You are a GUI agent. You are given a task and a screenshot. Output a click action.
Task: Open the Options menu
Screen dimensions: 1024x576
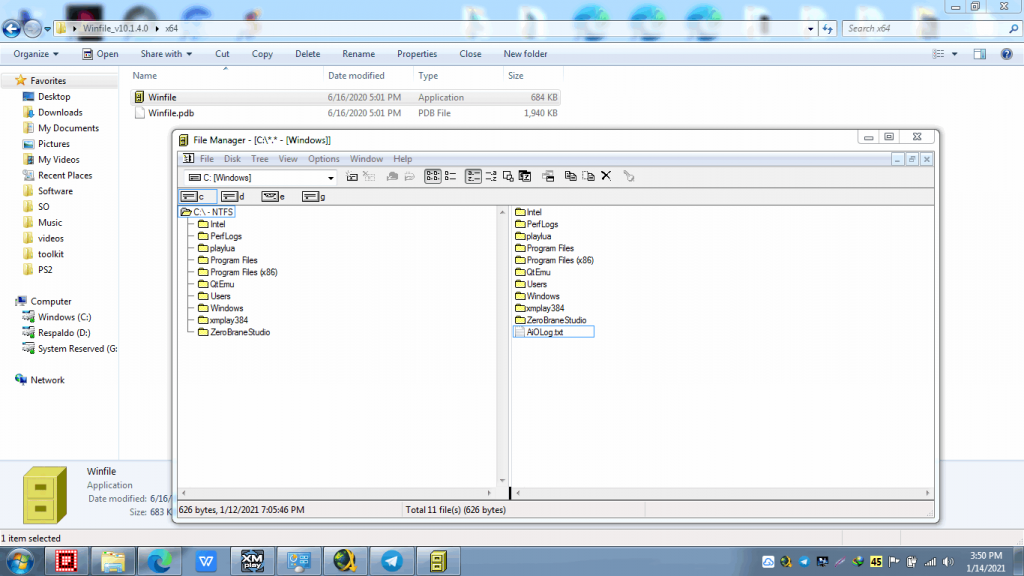click(x=323, y=159)
